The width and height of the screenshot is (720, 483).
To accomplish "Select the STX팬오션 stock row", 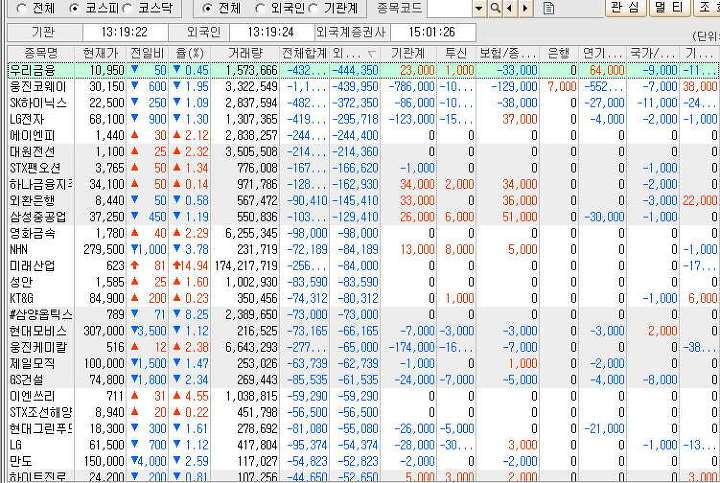I will click(x=363, y=168).
